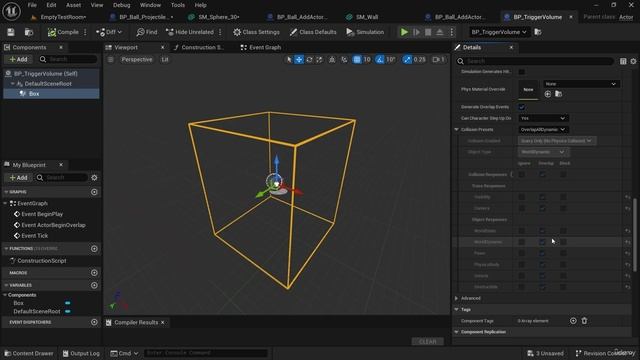Viewport: 640px width, 360px height.
Task: Activate scale tool
Action: (x=319, y=60)
